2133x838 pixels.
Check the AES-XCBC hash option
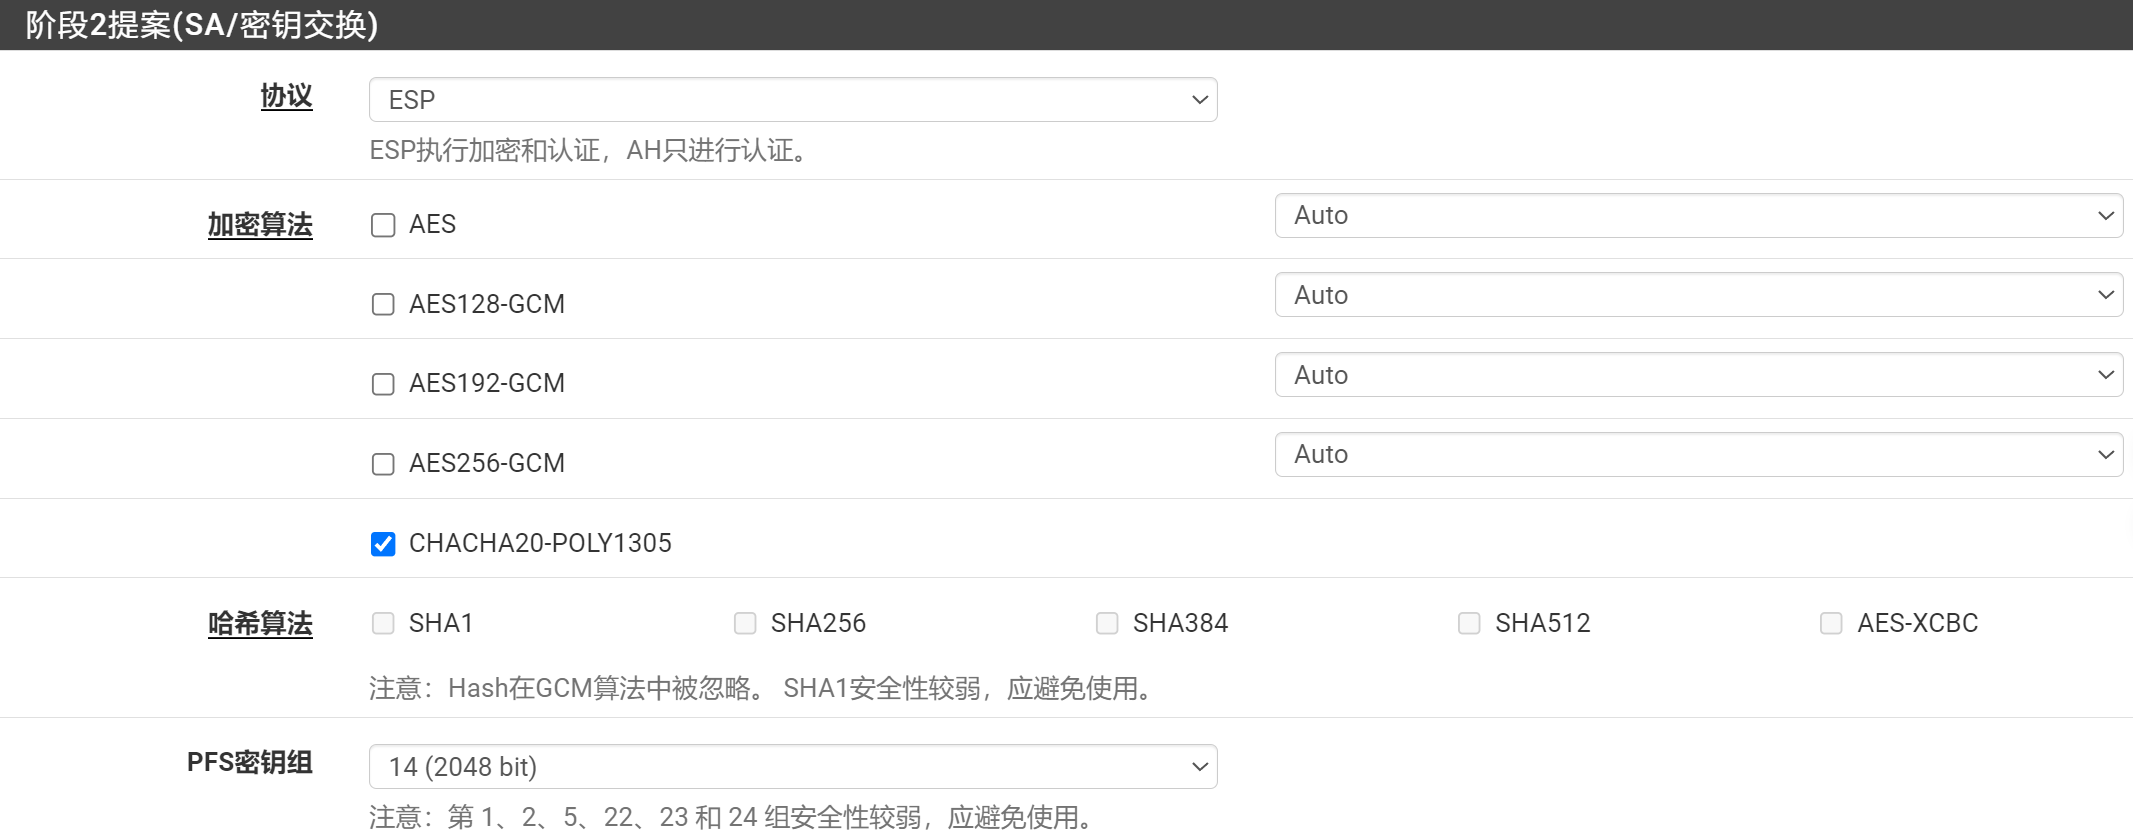tap(1831, 623)
